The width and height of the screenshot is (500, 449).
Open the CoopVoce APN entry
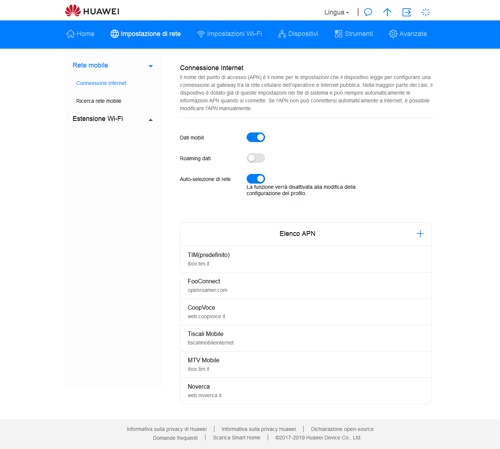(x=306, y=312)
